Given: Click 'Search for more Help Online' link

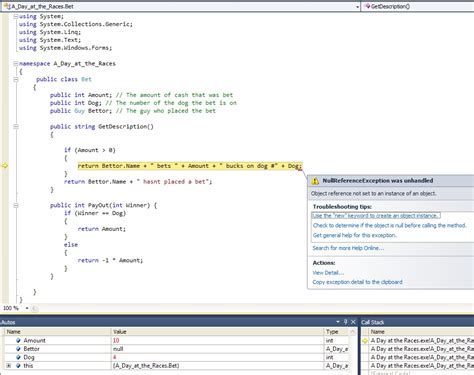Looking at the screenshot, I should click(348, 248).
